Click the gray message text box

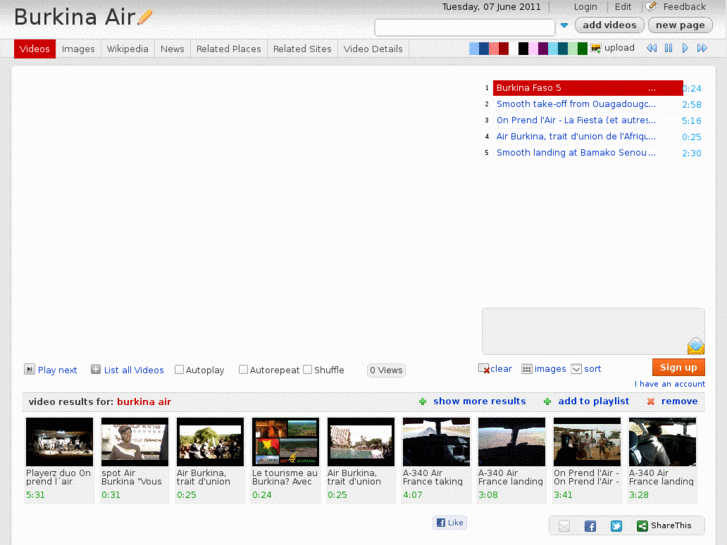[593, 331]
